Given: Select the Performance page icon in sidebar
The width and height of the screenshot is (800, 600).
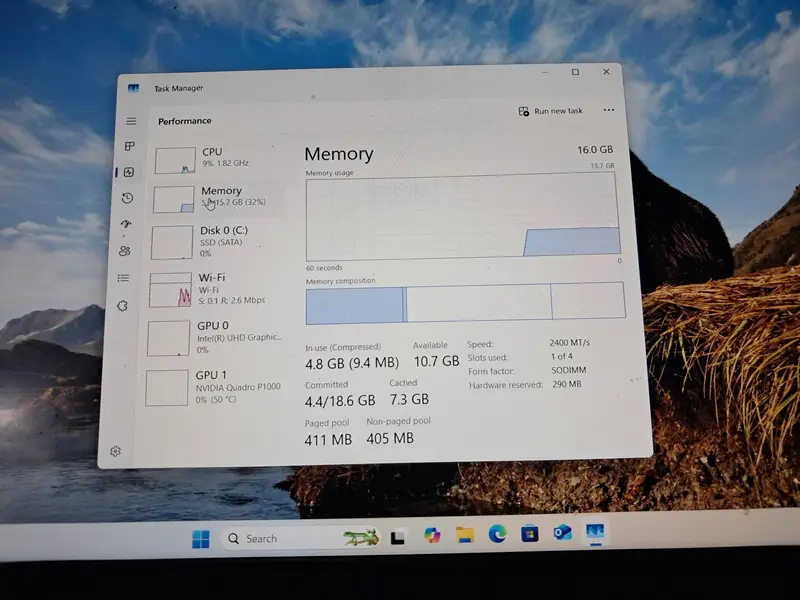Looking at the screenshot, I should tap(129, 172).
